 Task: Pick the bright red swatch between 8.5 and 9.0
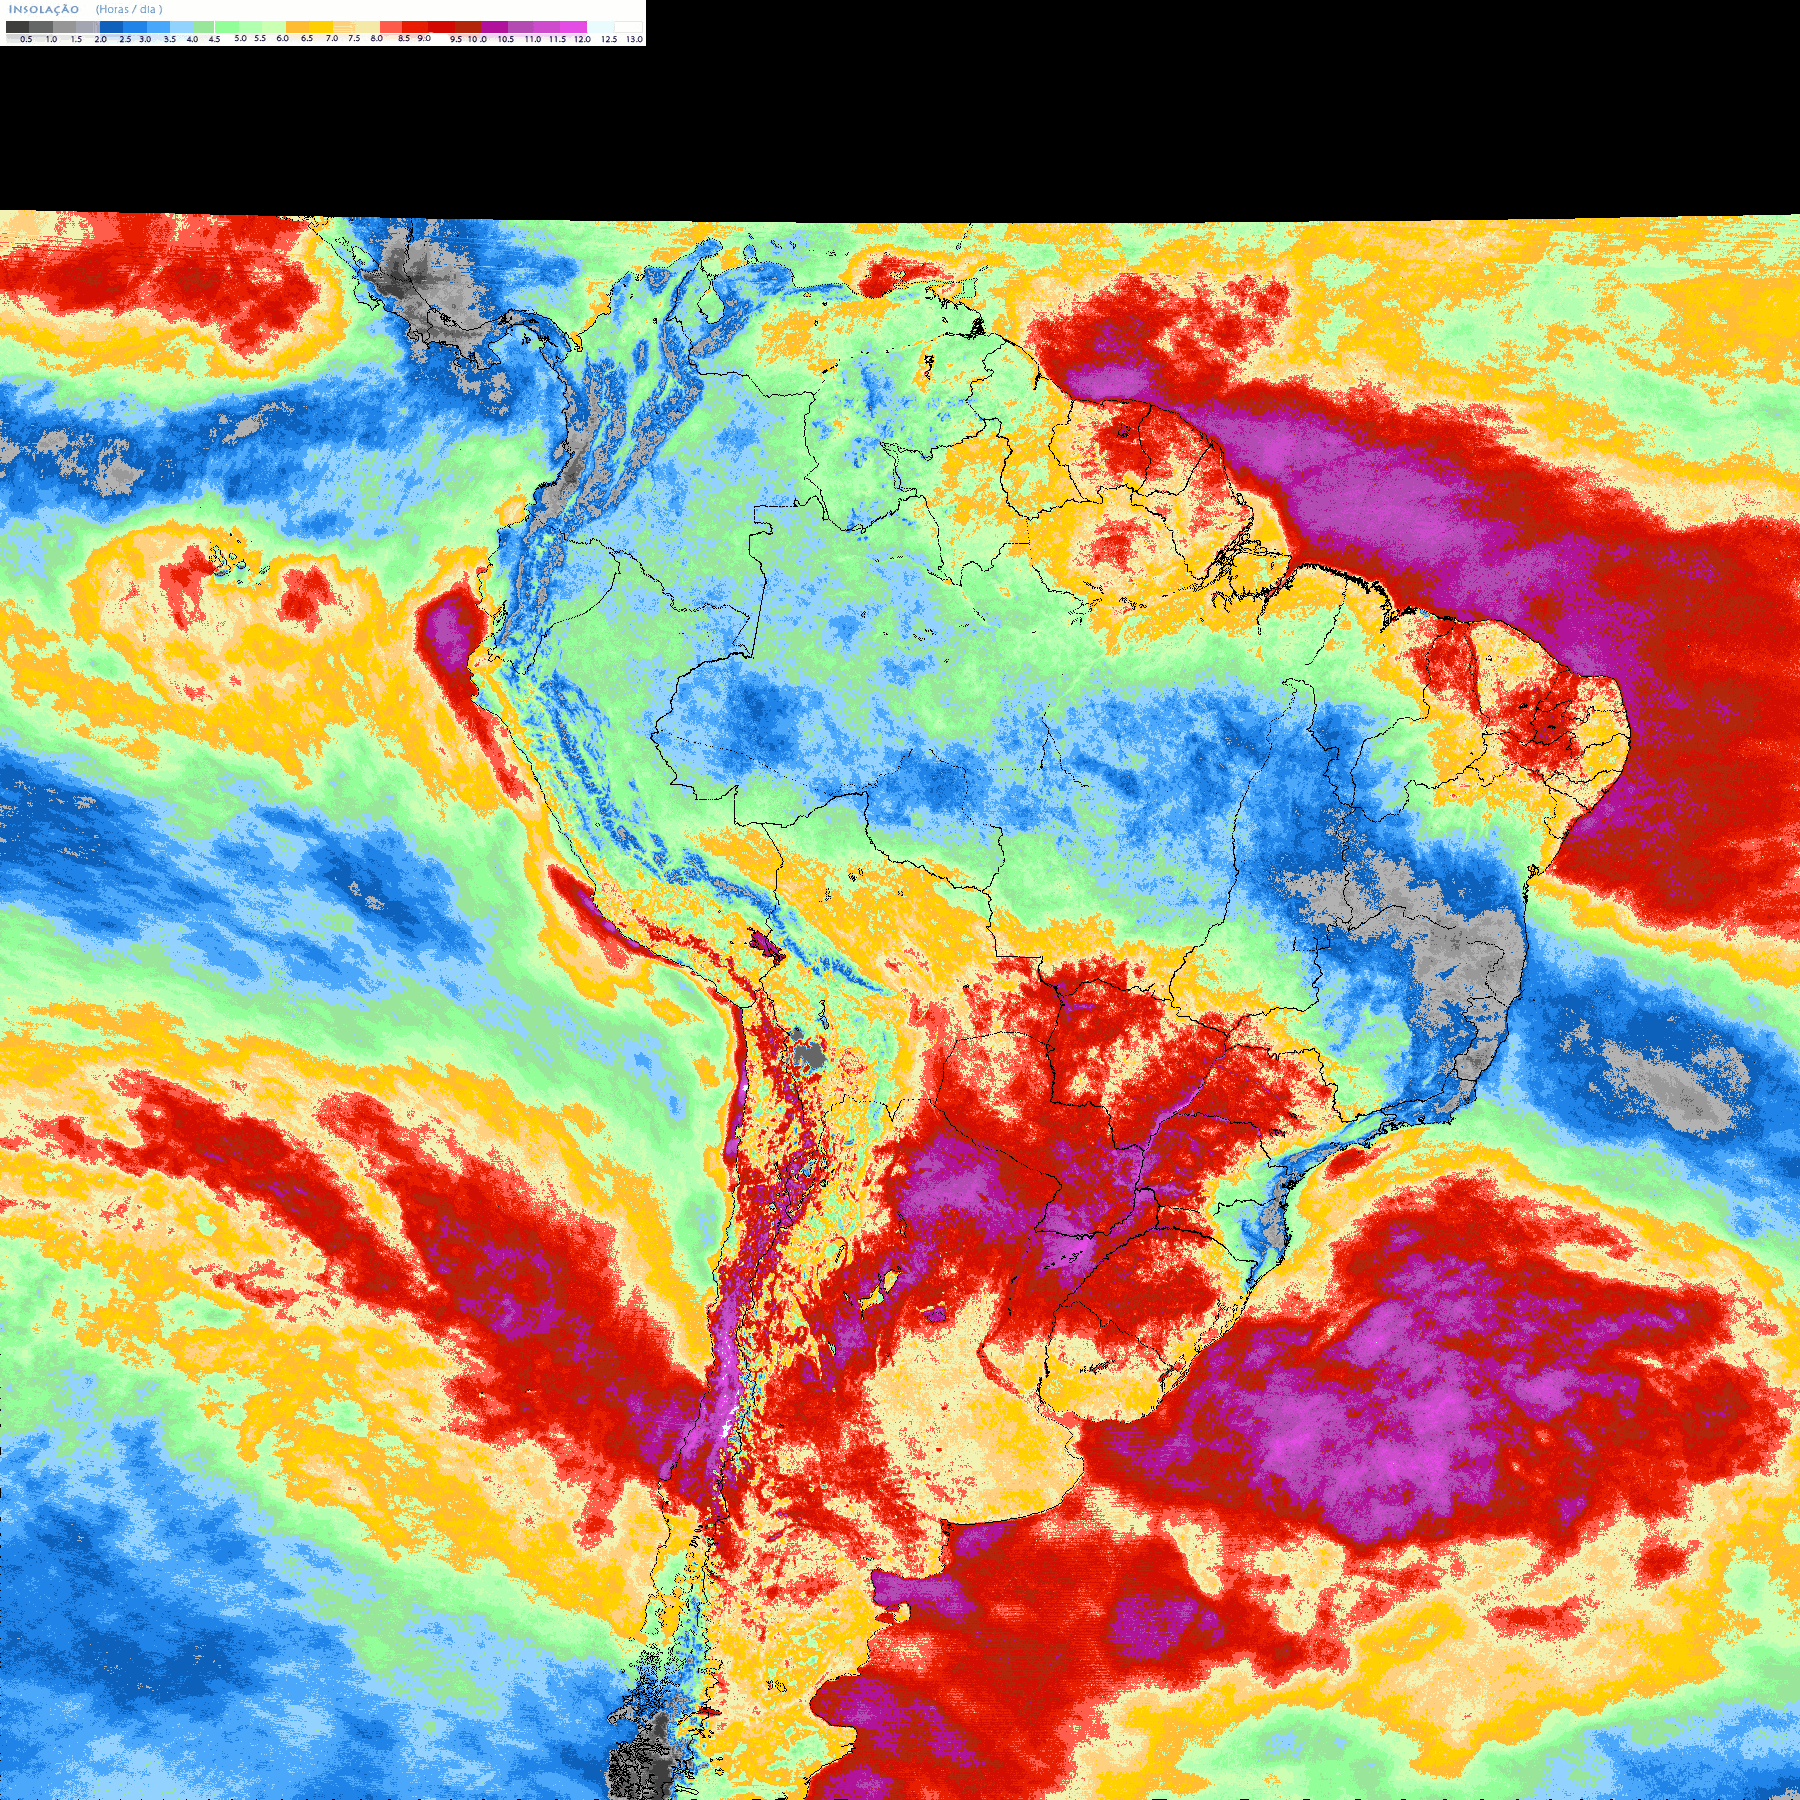pyautogui.click(x=415, y=27)
